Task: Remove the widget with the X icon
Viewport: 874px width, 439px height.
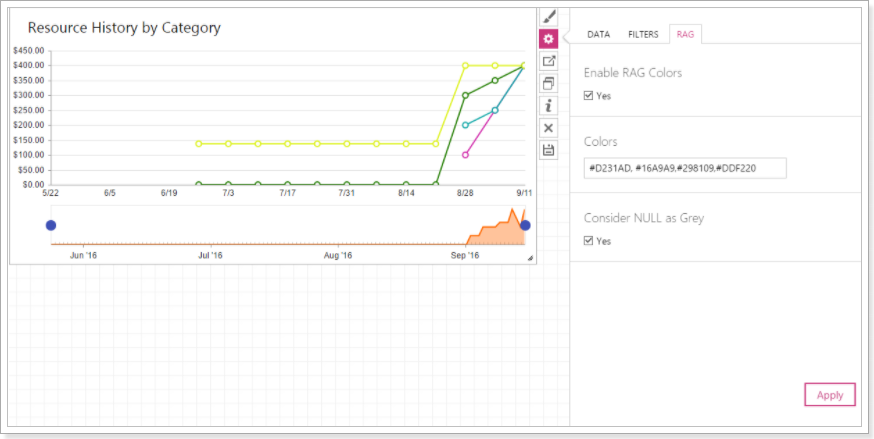Action: (548, 128)
